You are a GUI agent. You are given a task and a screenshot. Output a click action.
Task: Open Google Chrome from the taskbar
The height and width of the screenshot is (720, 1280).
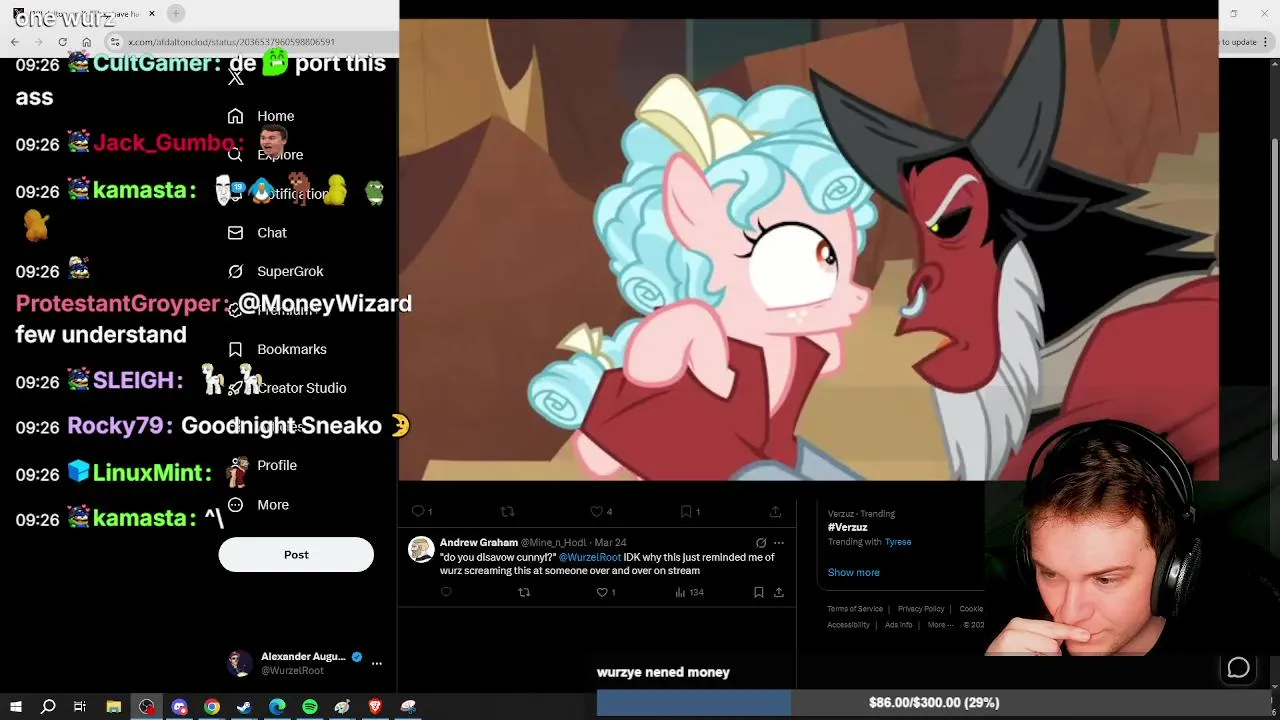[212, 707]
